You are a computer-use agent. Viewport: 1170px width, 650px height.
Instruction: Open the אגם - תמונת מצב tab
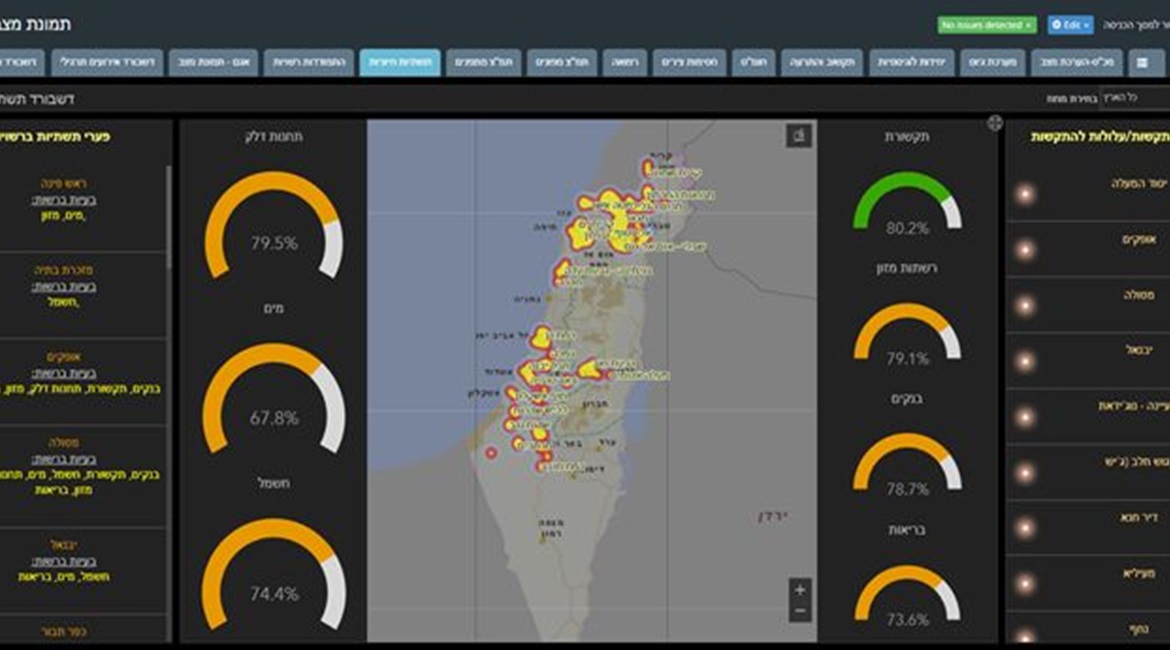click(213, 63)
